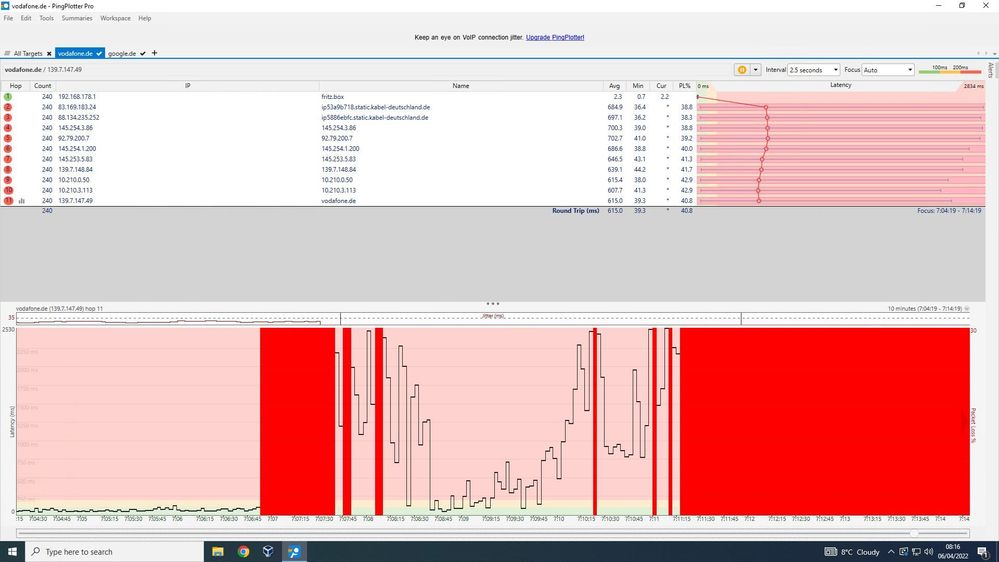Select the red hop 9 circle icon
The height and width of the screenshot is (562, 999).
(x=8, y=180)
